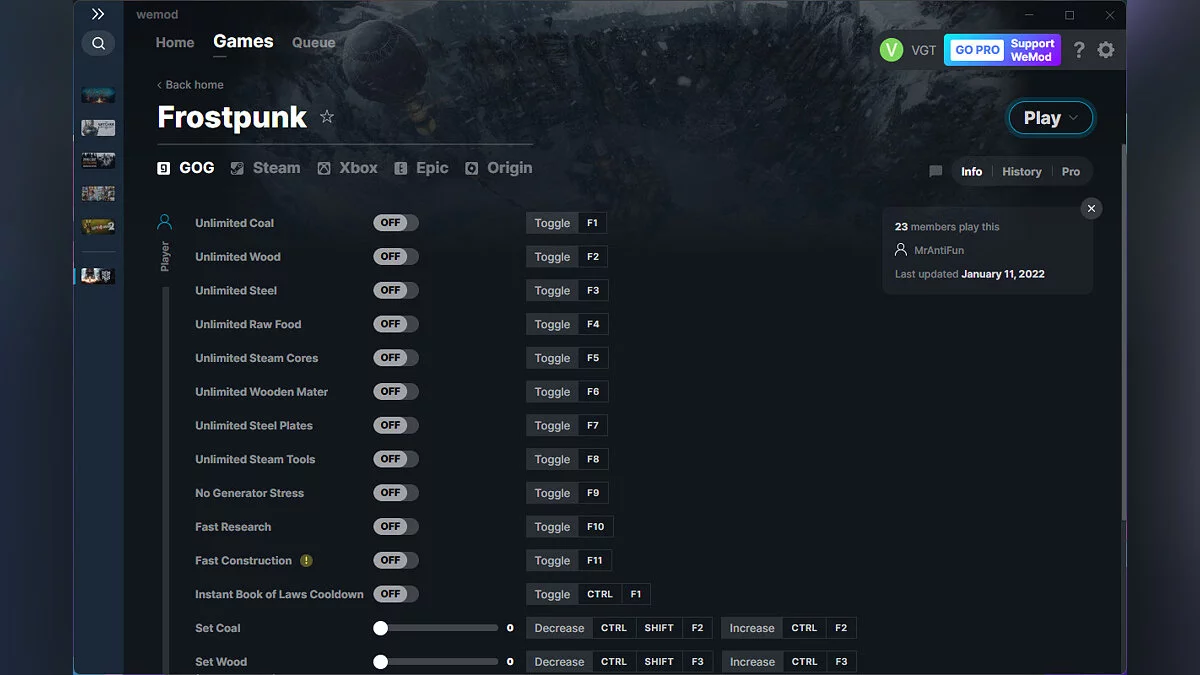1200x675 pixels.
Task: Expand the sidebar using the double-chevron icon
Action: coord(97,14)
